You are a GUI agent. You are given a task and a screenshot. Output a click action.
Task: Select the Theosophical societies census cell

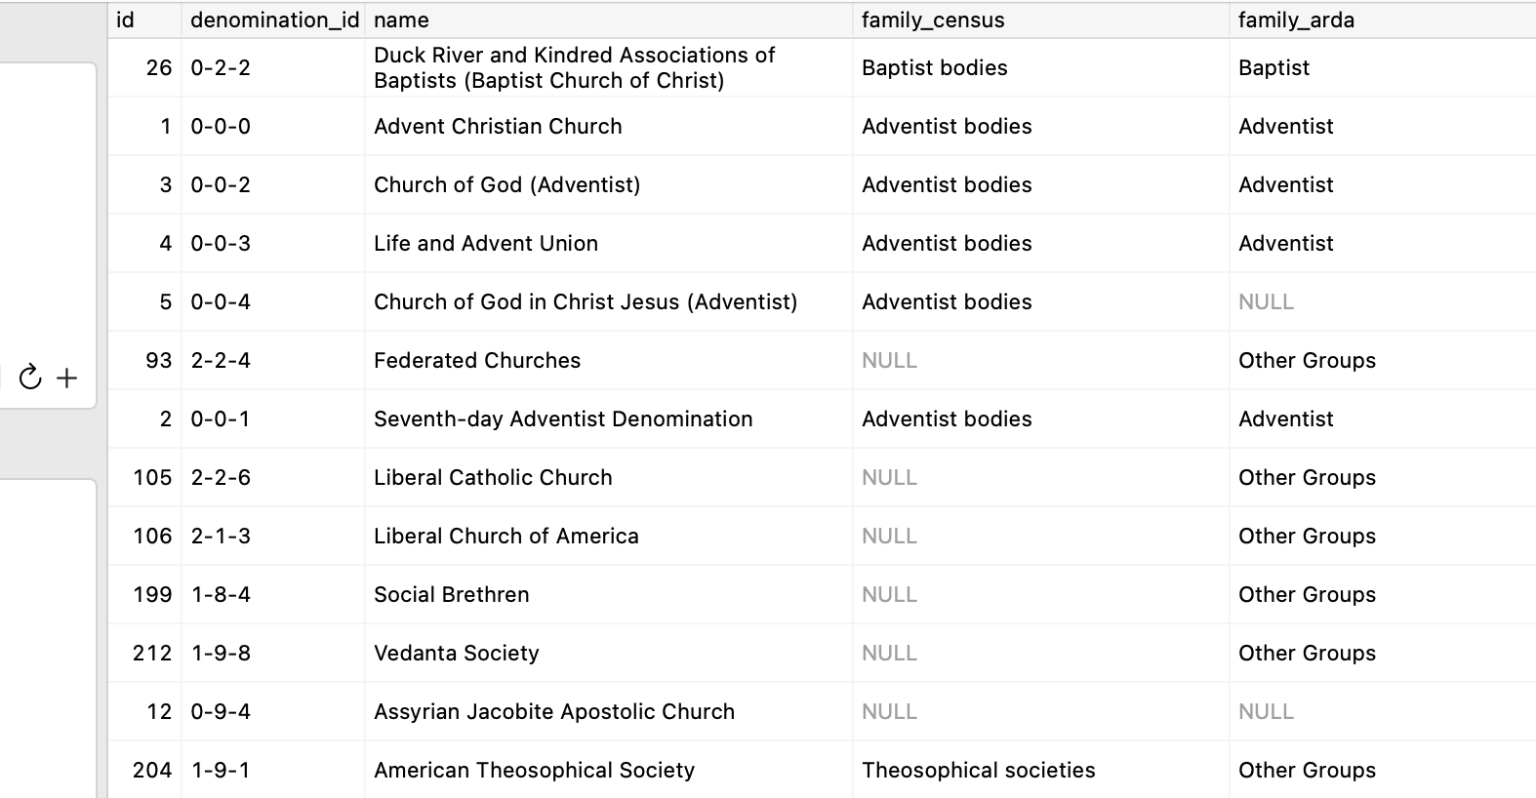tap(978, 771)
